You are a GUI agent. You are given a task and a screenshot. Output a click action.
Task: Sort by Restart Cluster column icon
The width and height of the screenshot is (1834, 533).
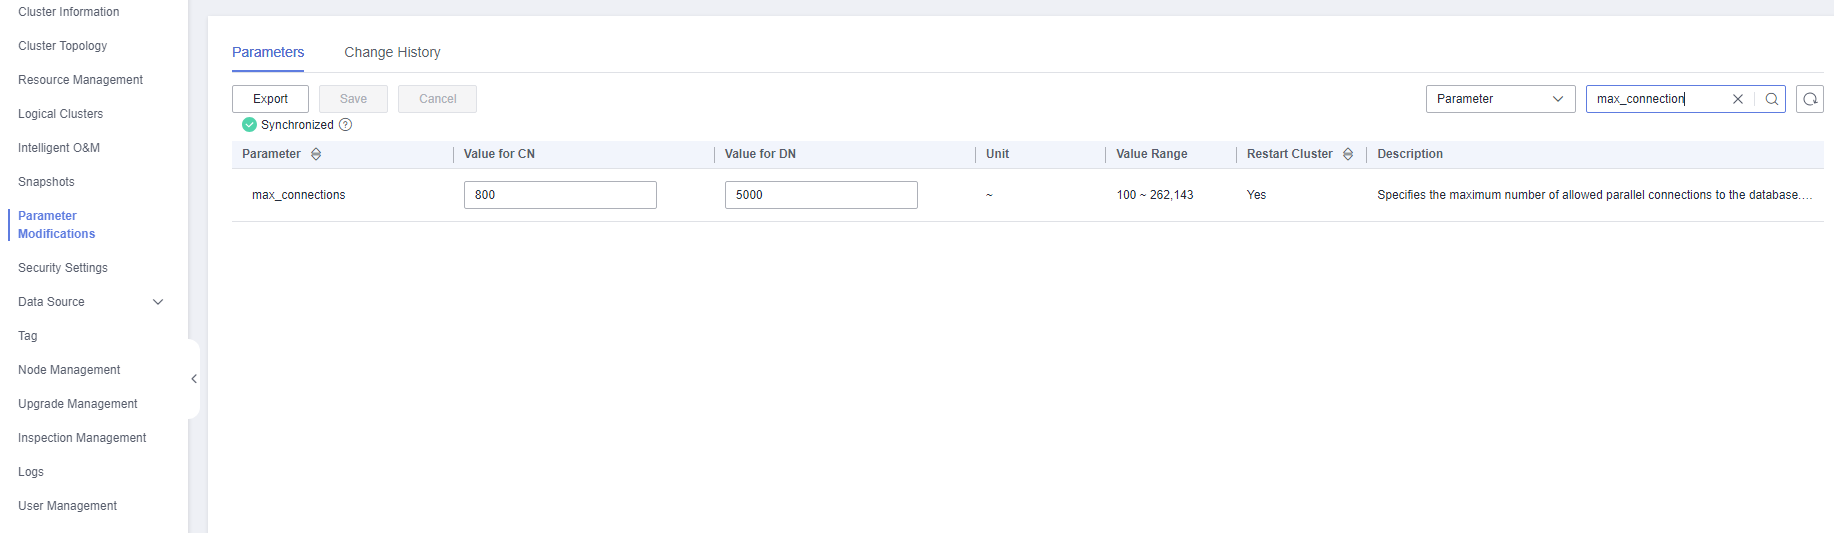click(x=1348, y=154)
